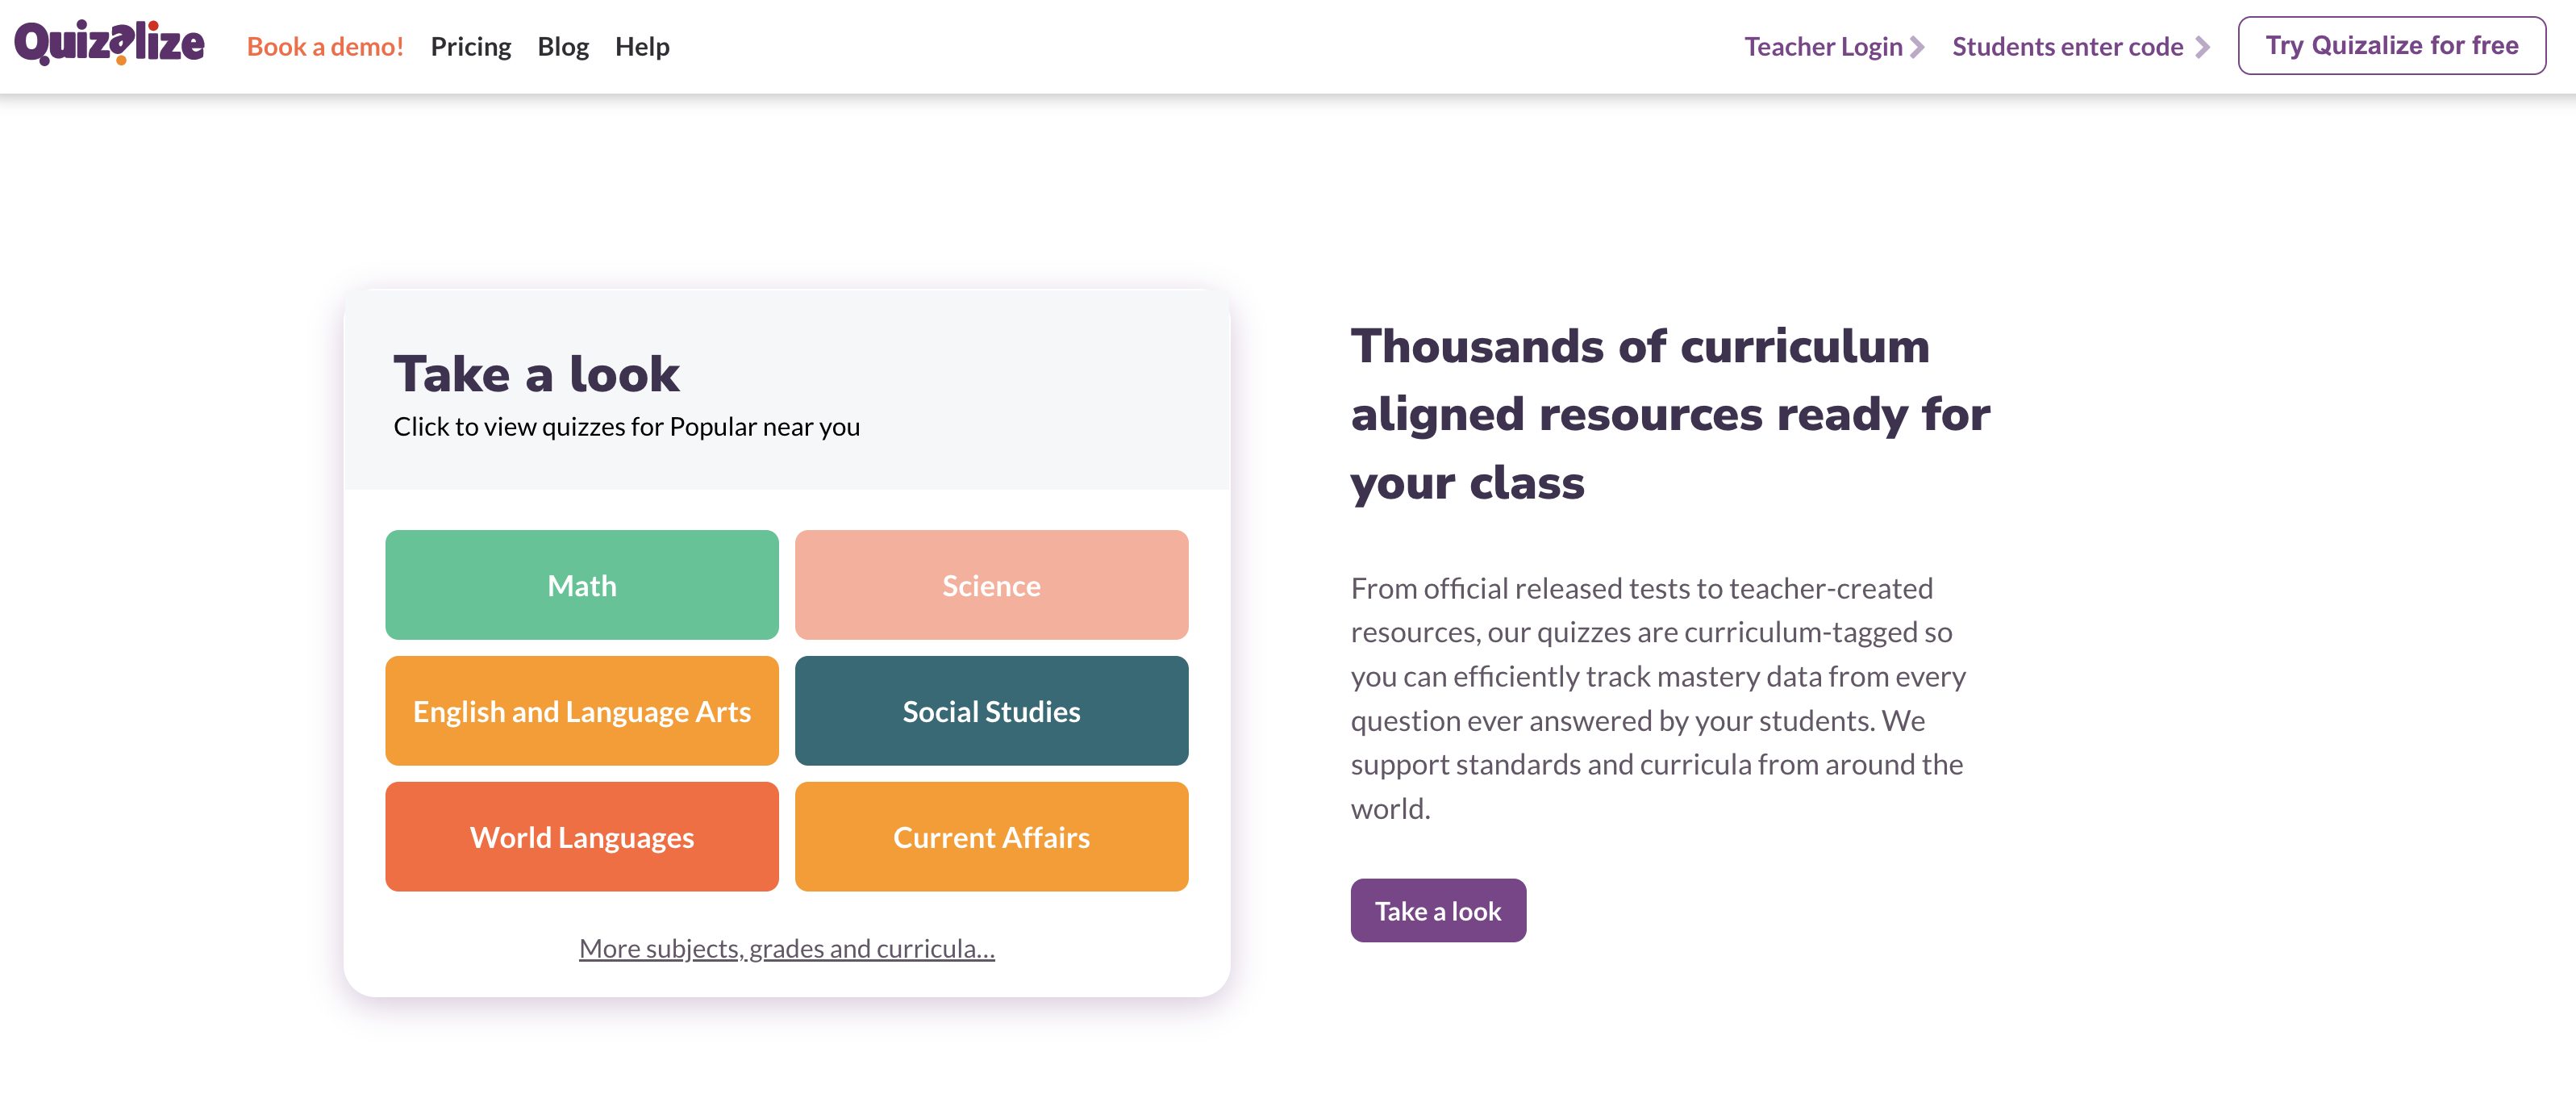Select the pink Science subject tile
The image size is (2576, 1115).
coord(991,585)
